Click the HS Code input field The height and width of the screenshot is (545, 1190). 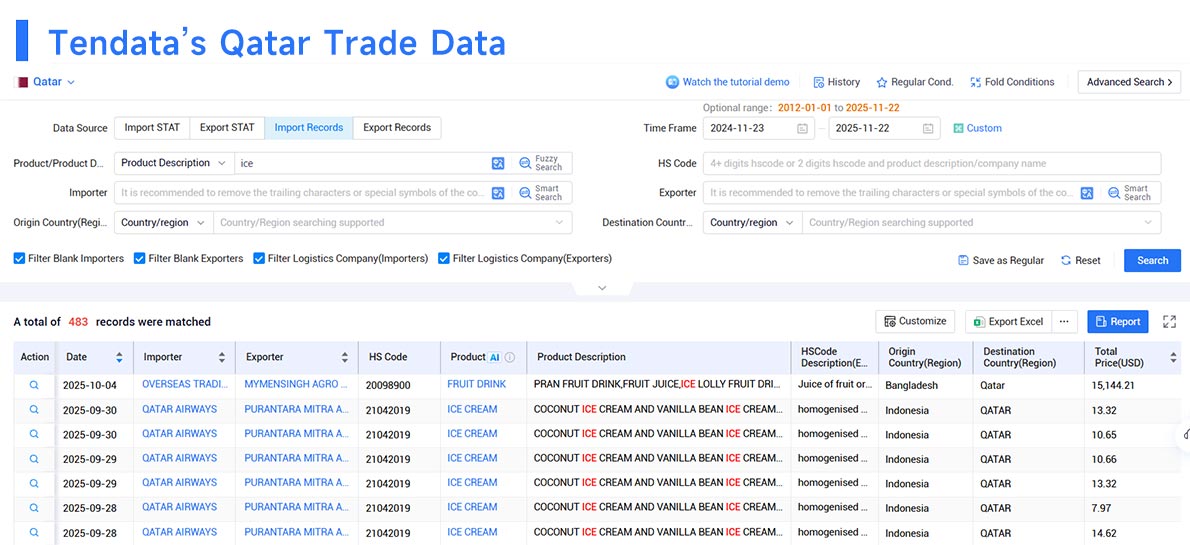tap(932, 163)
